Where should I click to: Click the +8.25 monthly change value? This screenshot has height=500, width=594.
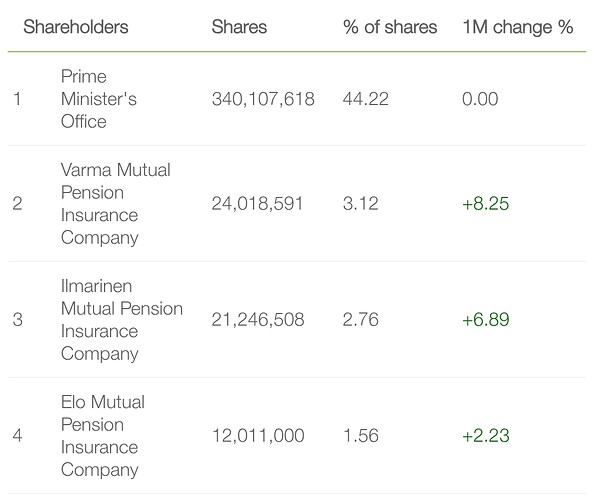[x=486, y=203]
